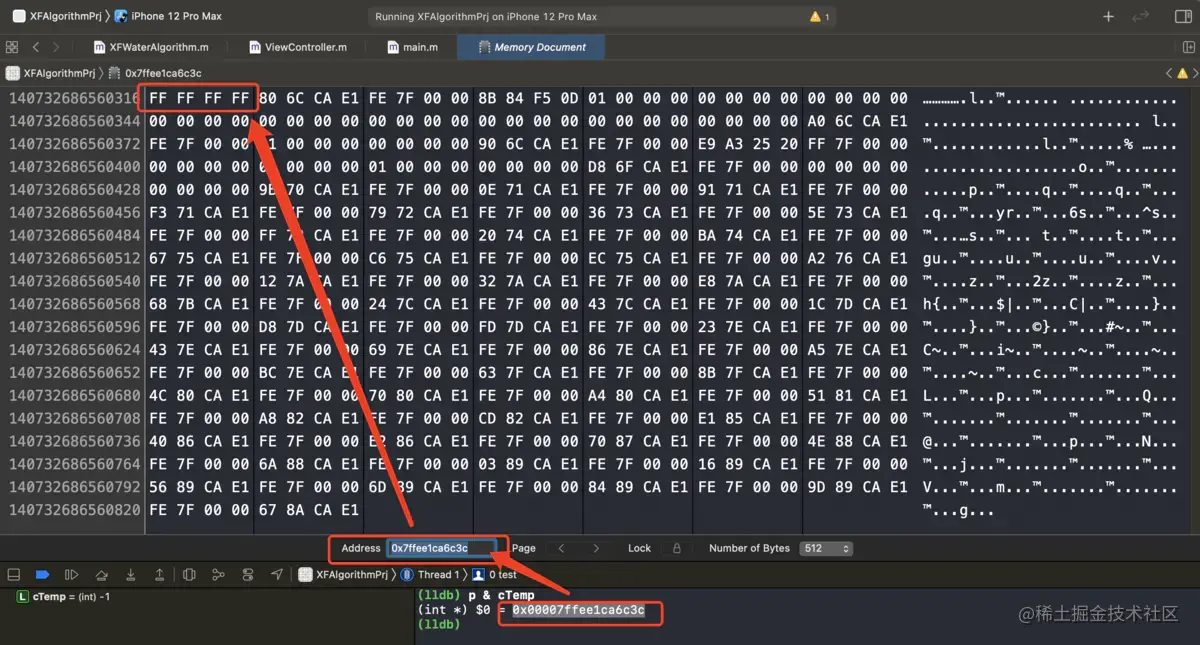Go to next memory page
The height and width of the screenshot is (645, 1200).
596,549
